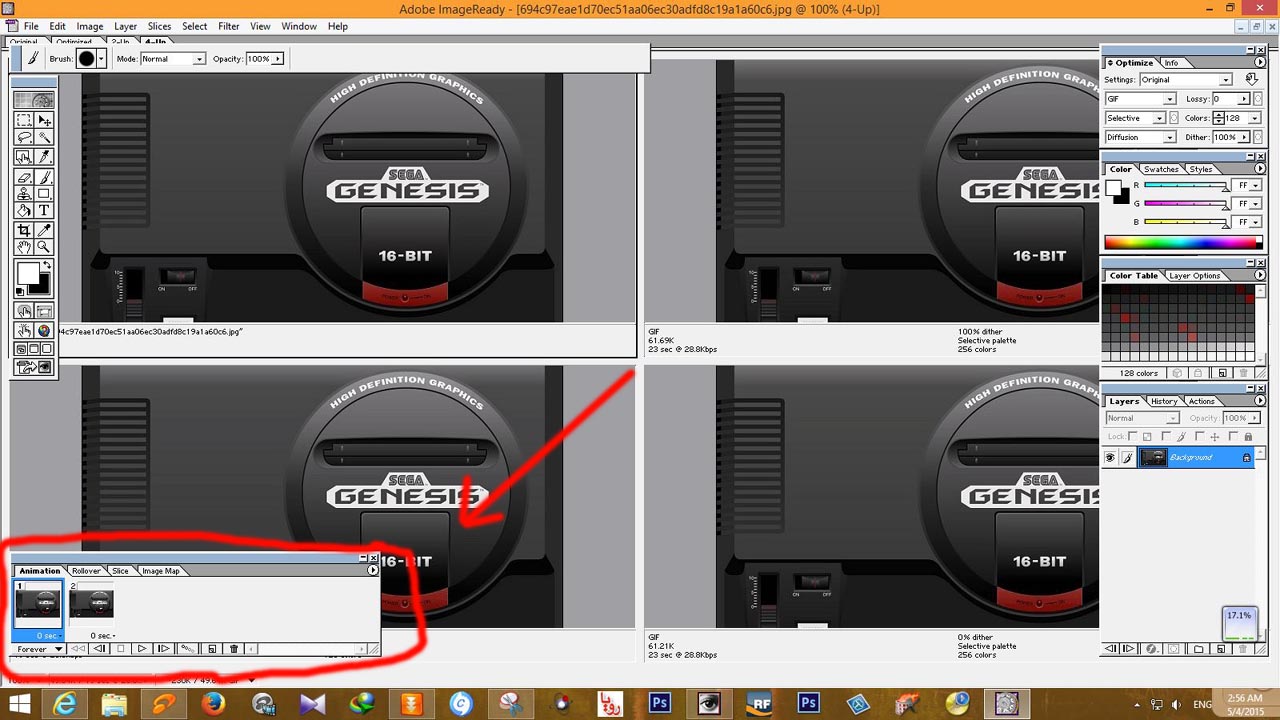Open the Slices menu
The image size is (1280, 720).
point(159,26)
